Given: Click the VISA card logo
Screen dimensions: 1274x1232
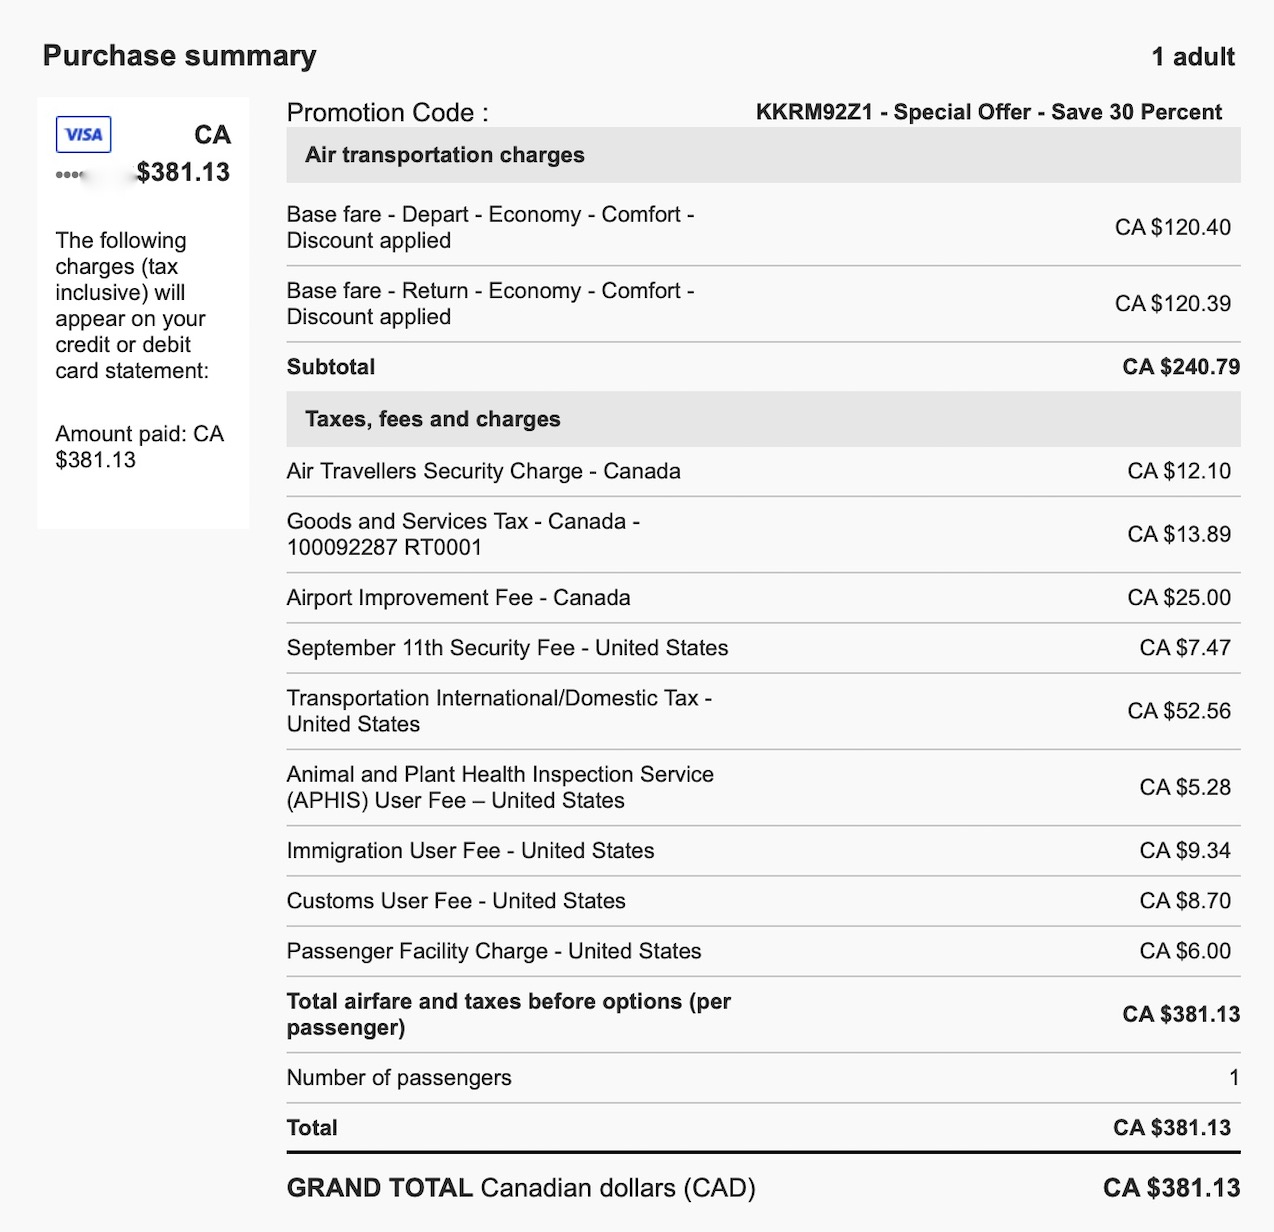Looking at the screenshot, I should pyautogui.click(x=84, y=135).
